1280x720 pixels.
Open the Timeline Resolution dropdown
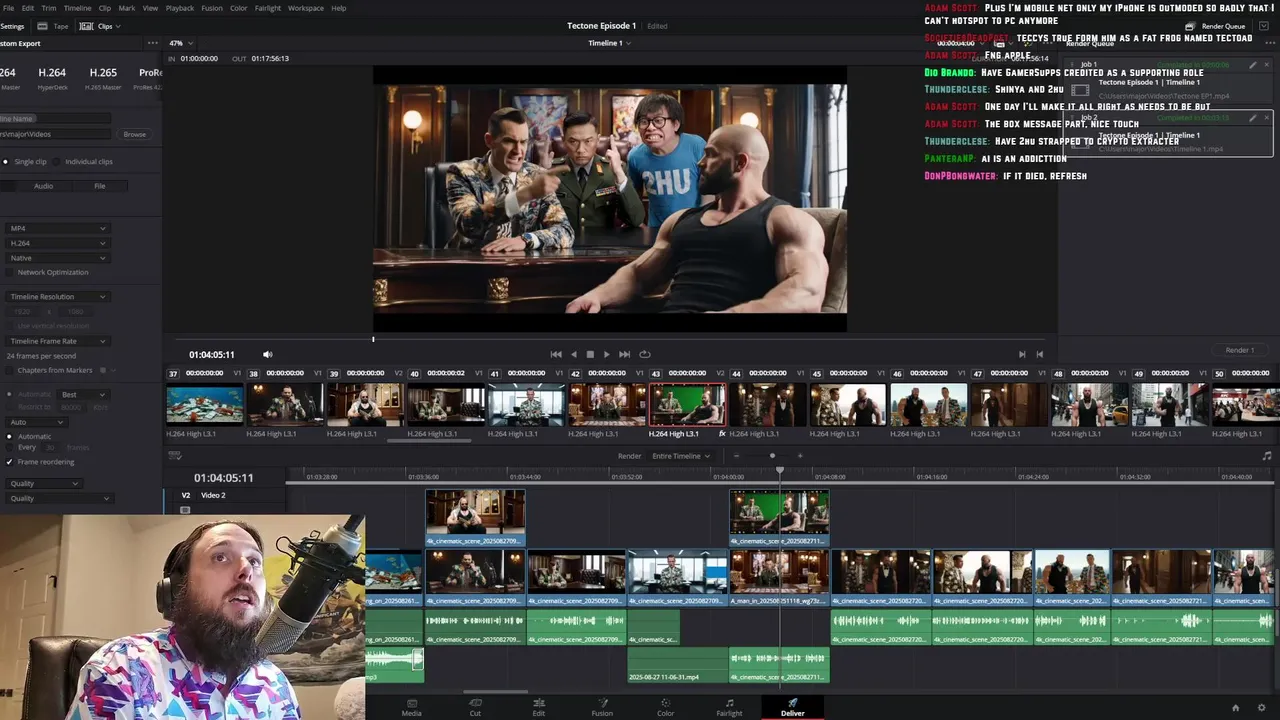pyautogui.click(x=56, y=296)
